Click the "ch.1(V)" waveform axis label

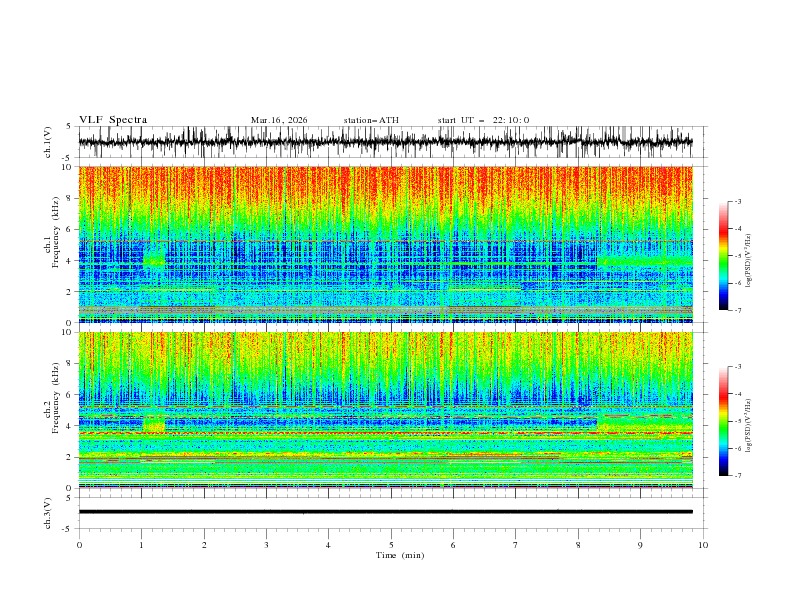pos(48,142)
